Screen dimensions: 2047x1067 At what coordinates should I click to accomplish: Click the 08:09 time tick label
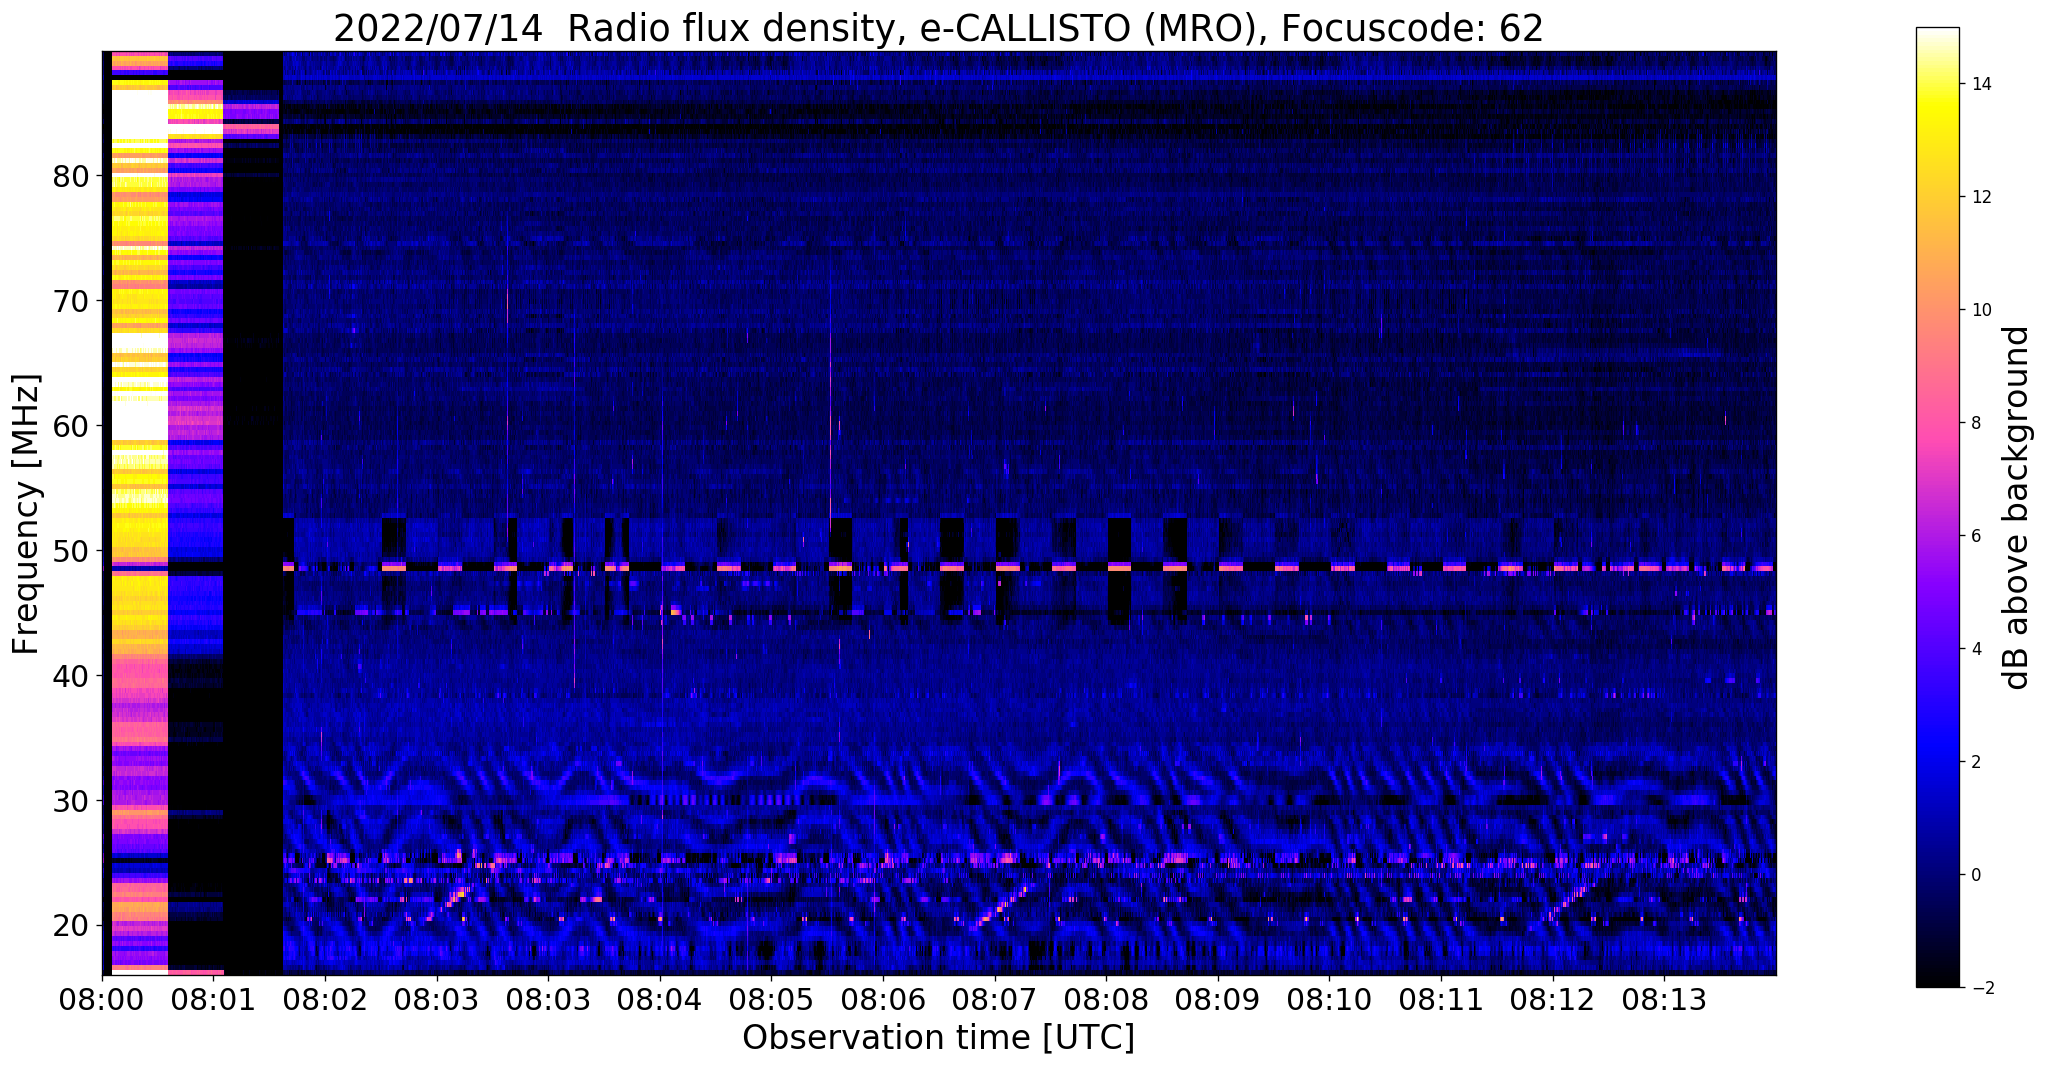(1218, 999)
